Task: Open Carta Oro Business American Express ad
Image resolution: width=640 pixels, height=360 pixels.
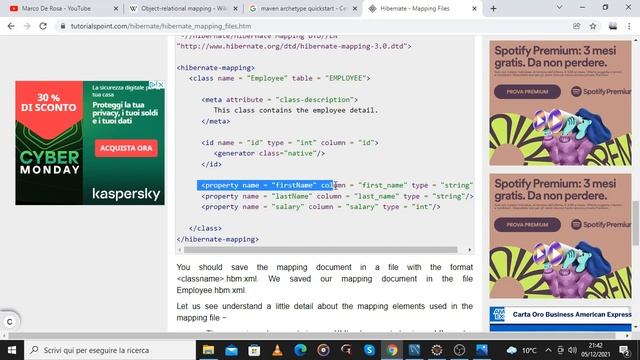Action: point(572,314)
